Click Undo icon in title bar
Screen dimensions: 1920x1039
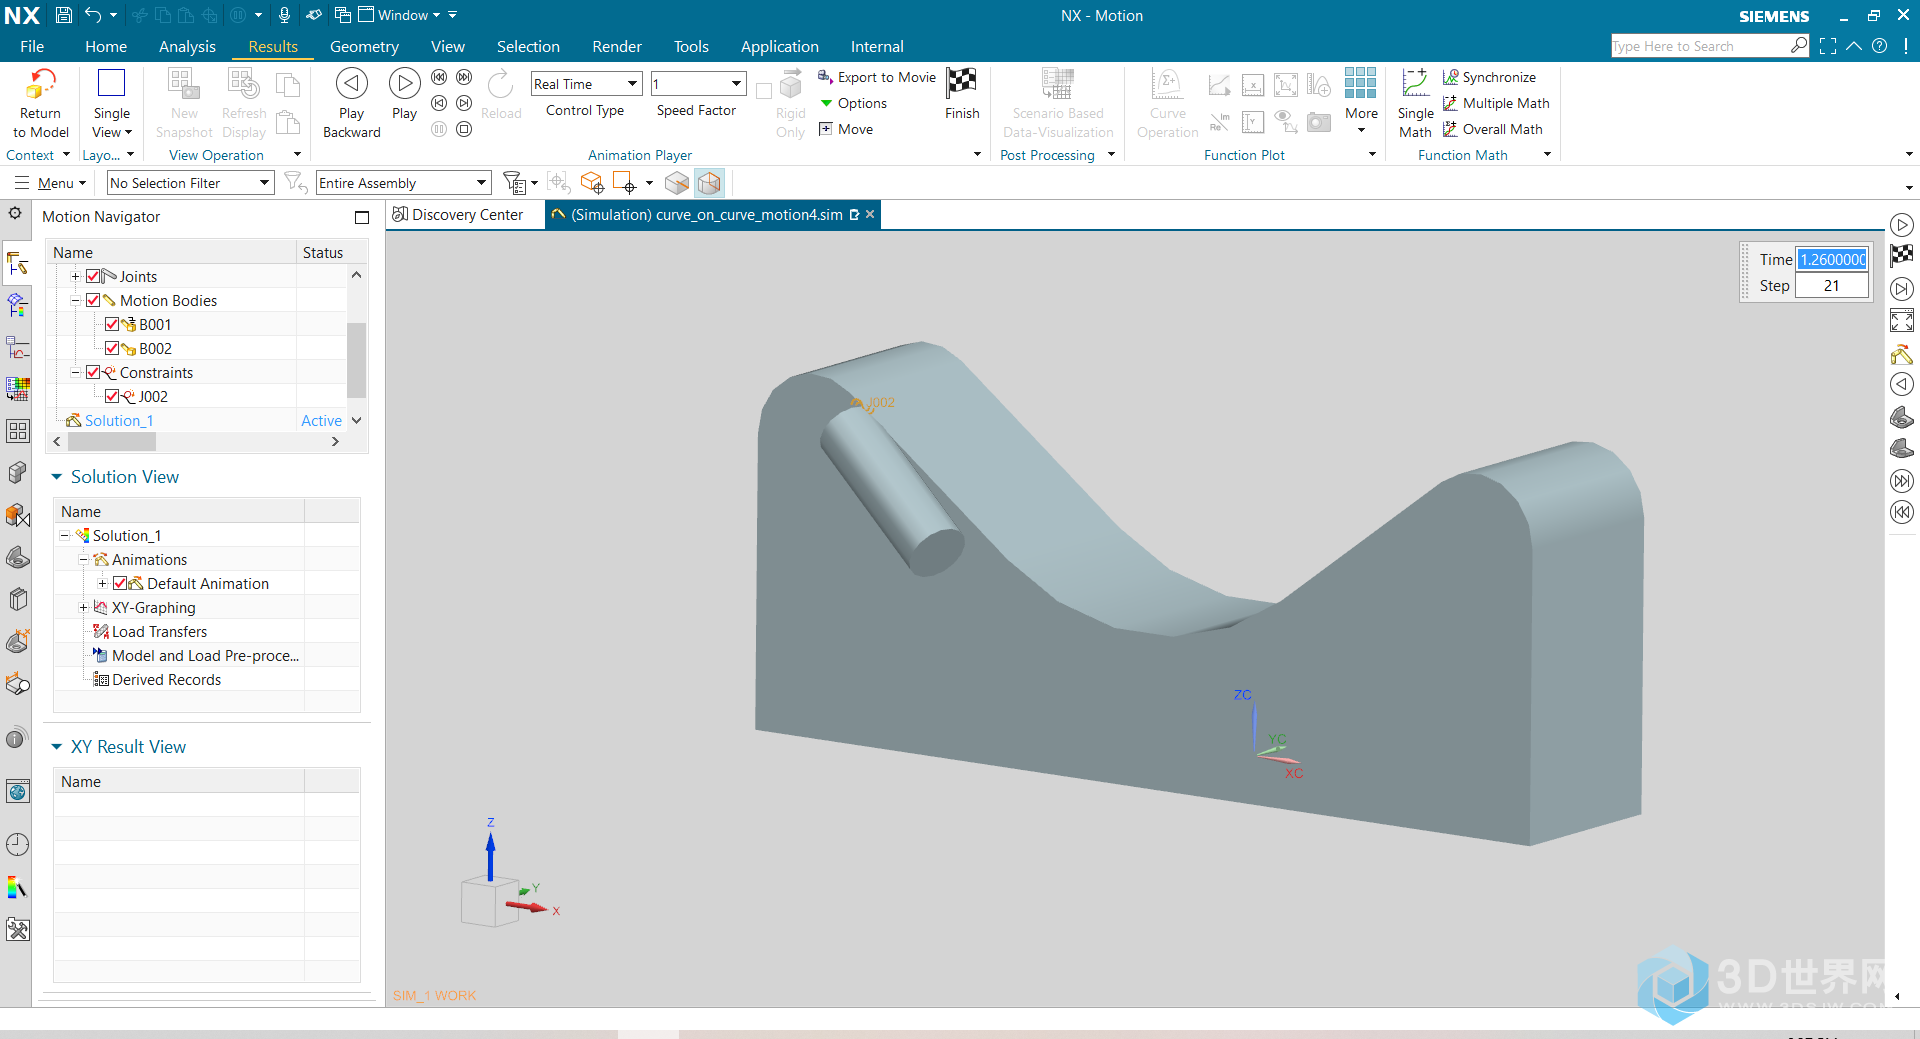click(x=93, y=15)
